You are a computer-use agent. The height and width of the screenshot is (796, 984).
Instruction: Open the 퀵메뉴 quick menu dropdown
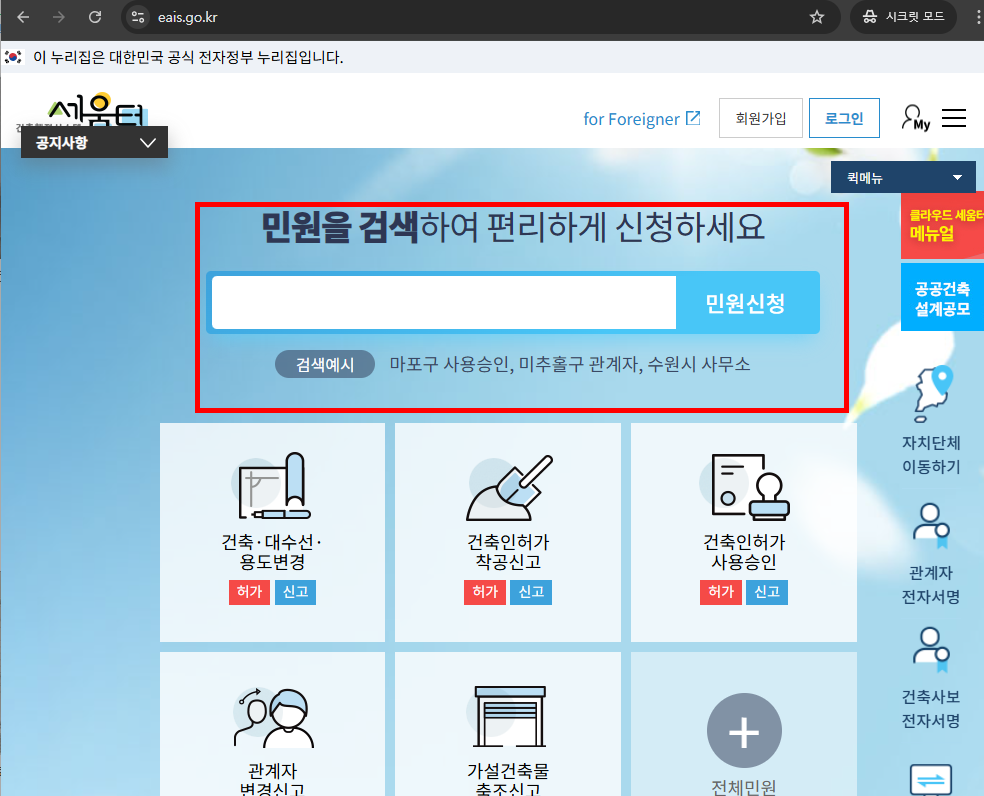(x=901, y=176)
